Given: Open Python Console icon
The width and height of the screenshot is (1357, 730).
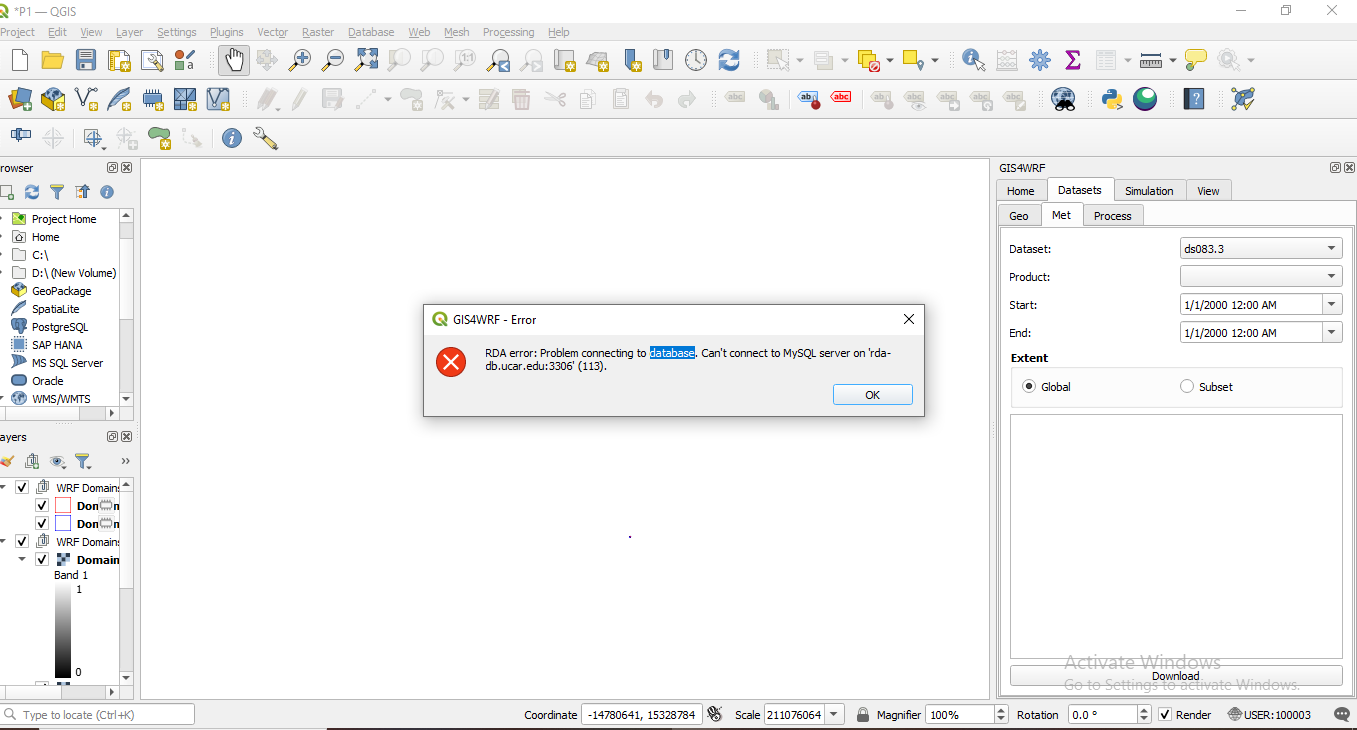Looking at the screenshot, I should coord(1112,99).
